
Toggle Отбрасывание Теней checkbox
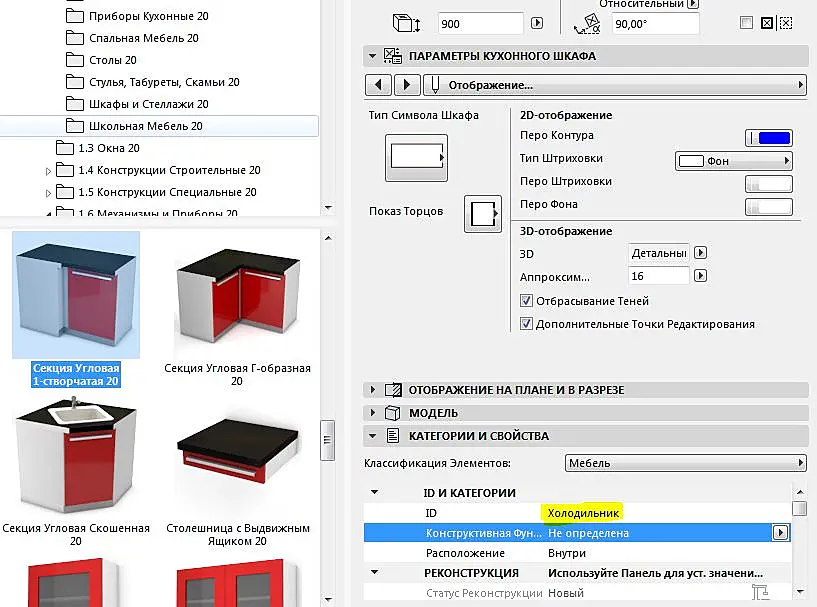pyautogui.click(x=526, y=301)
